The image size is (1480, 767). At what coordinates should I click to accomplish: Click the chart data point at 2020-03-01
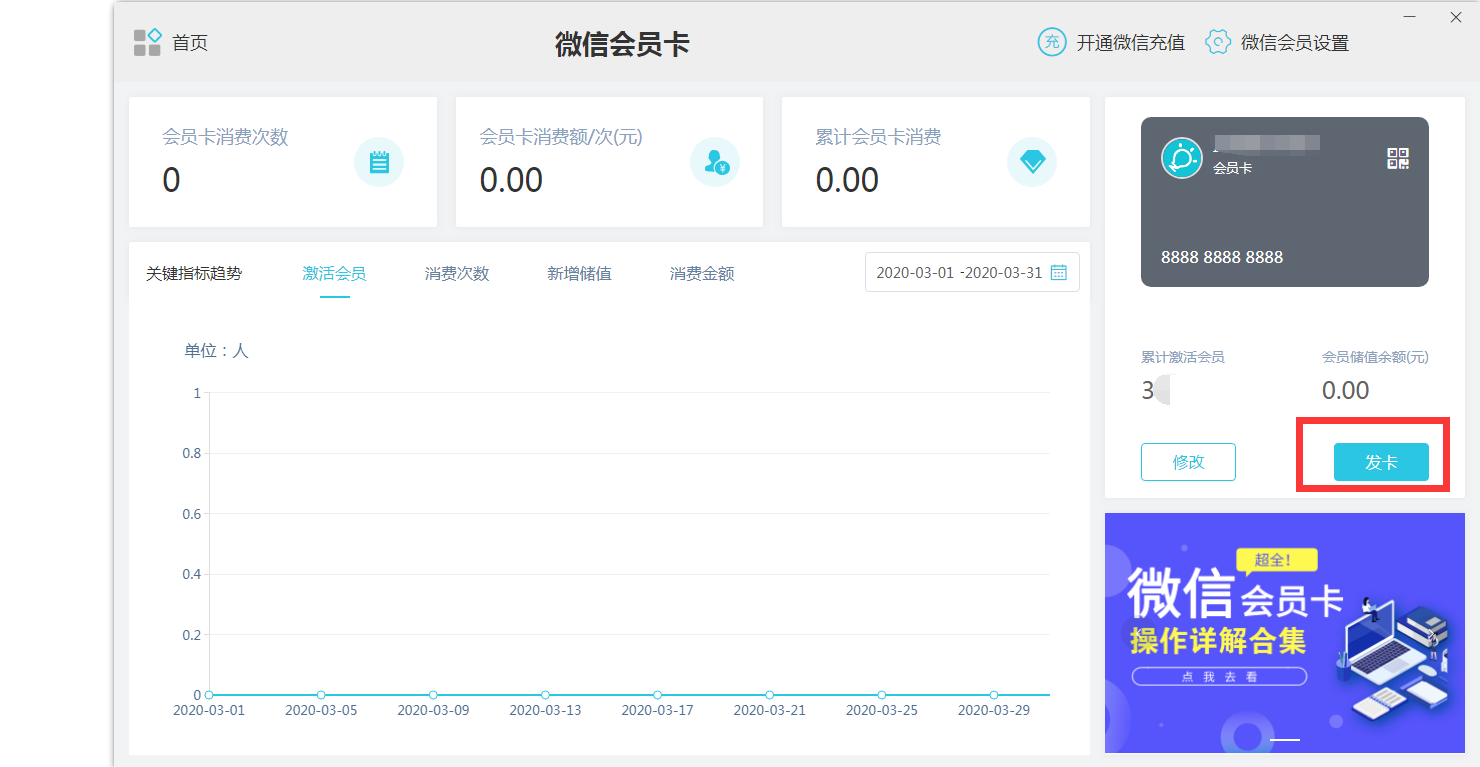click(x=209, y=694)
